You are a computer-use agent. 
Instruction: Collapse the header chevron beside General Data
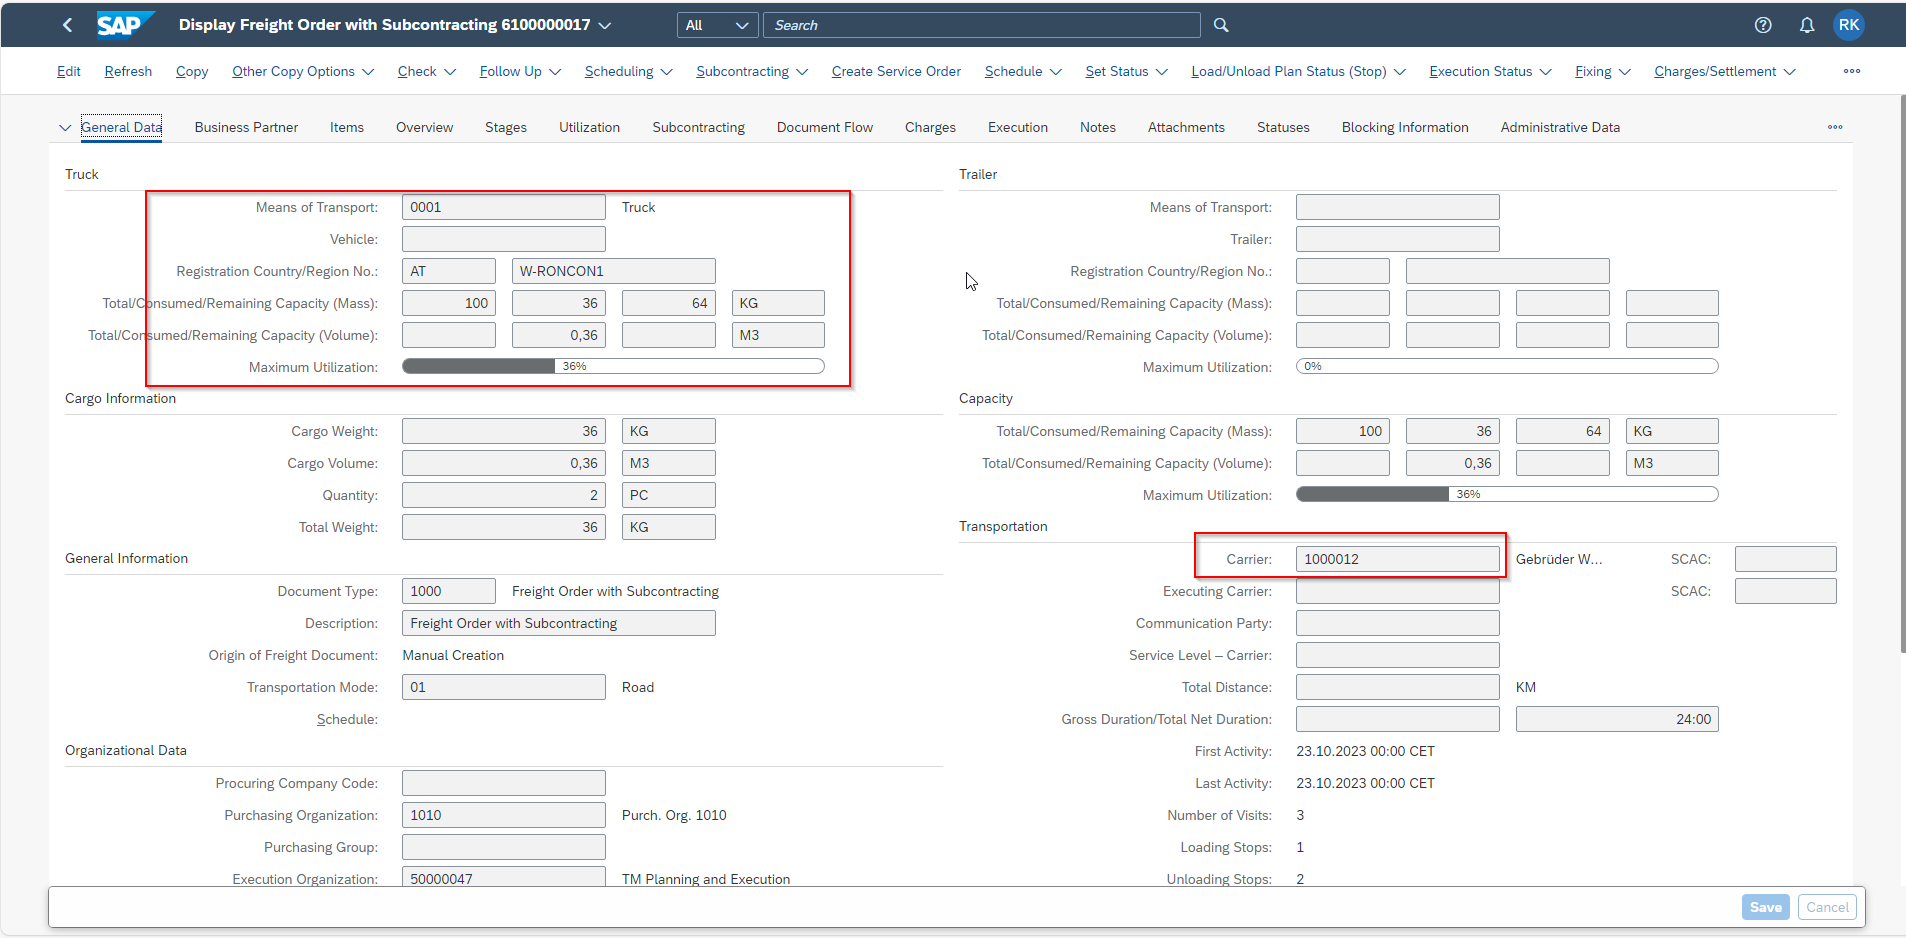tap(65, 127)
